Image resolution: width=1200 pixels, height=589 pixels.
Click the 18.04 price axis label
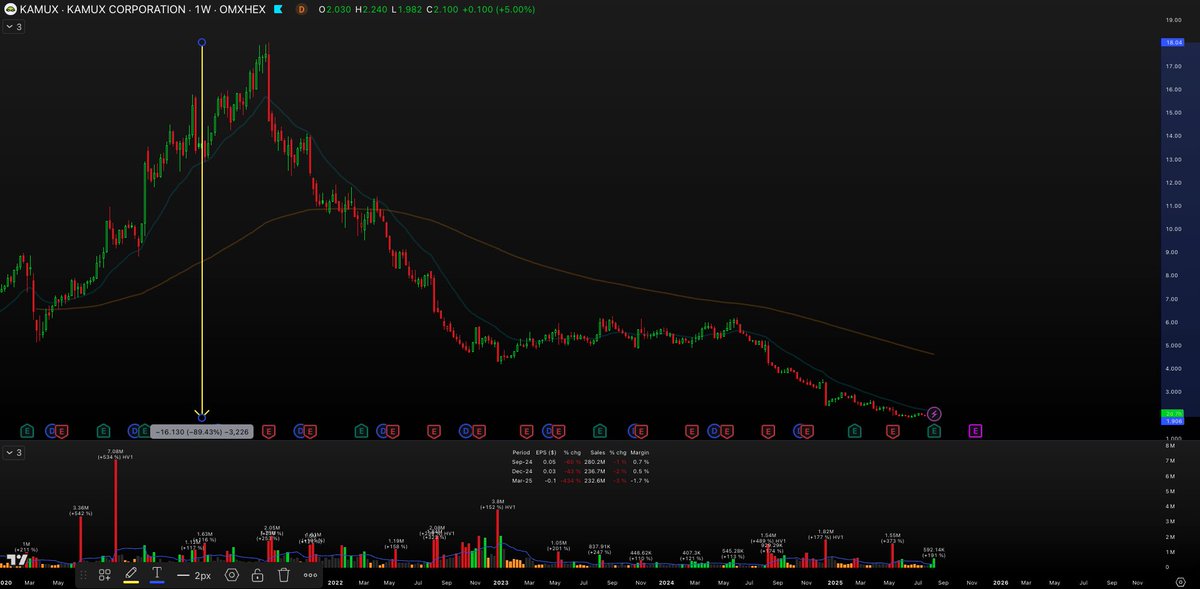tap(1173, 43)
